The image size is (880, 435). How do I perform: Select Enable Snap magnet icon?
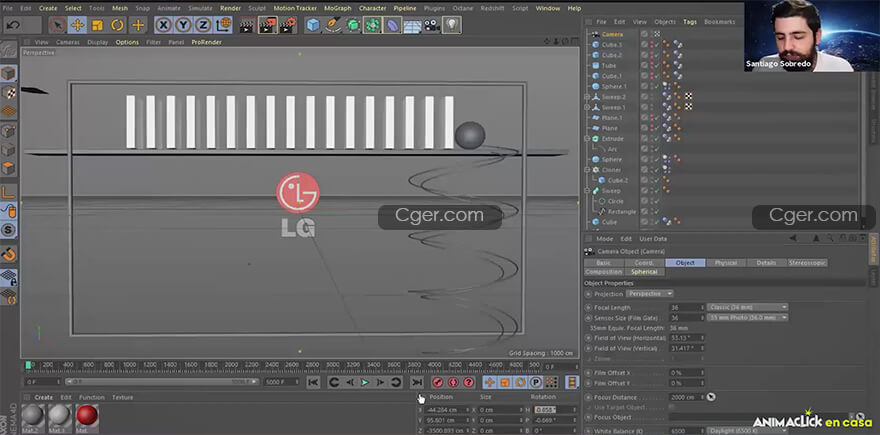pyautogui.click(x=8, y=254)
